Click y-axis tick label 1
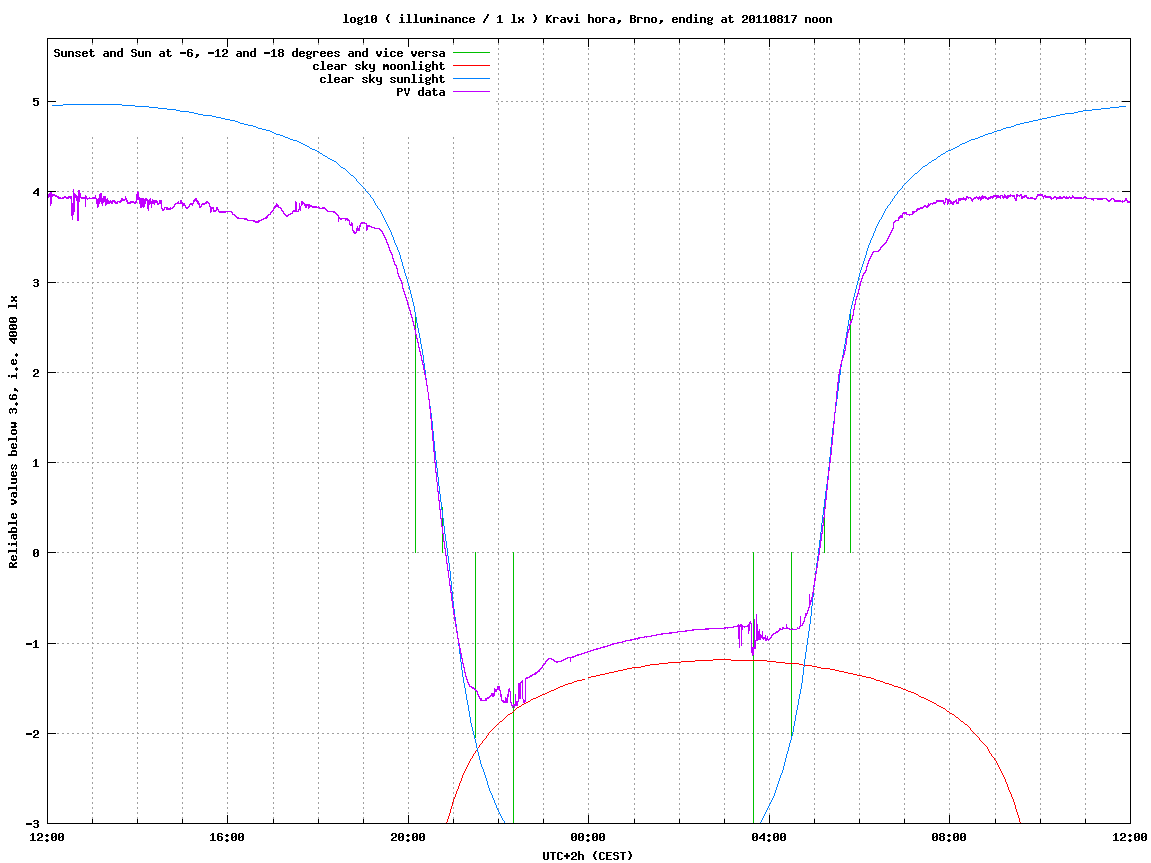This screenshot has width=1151, height=863. coord(35,463)
